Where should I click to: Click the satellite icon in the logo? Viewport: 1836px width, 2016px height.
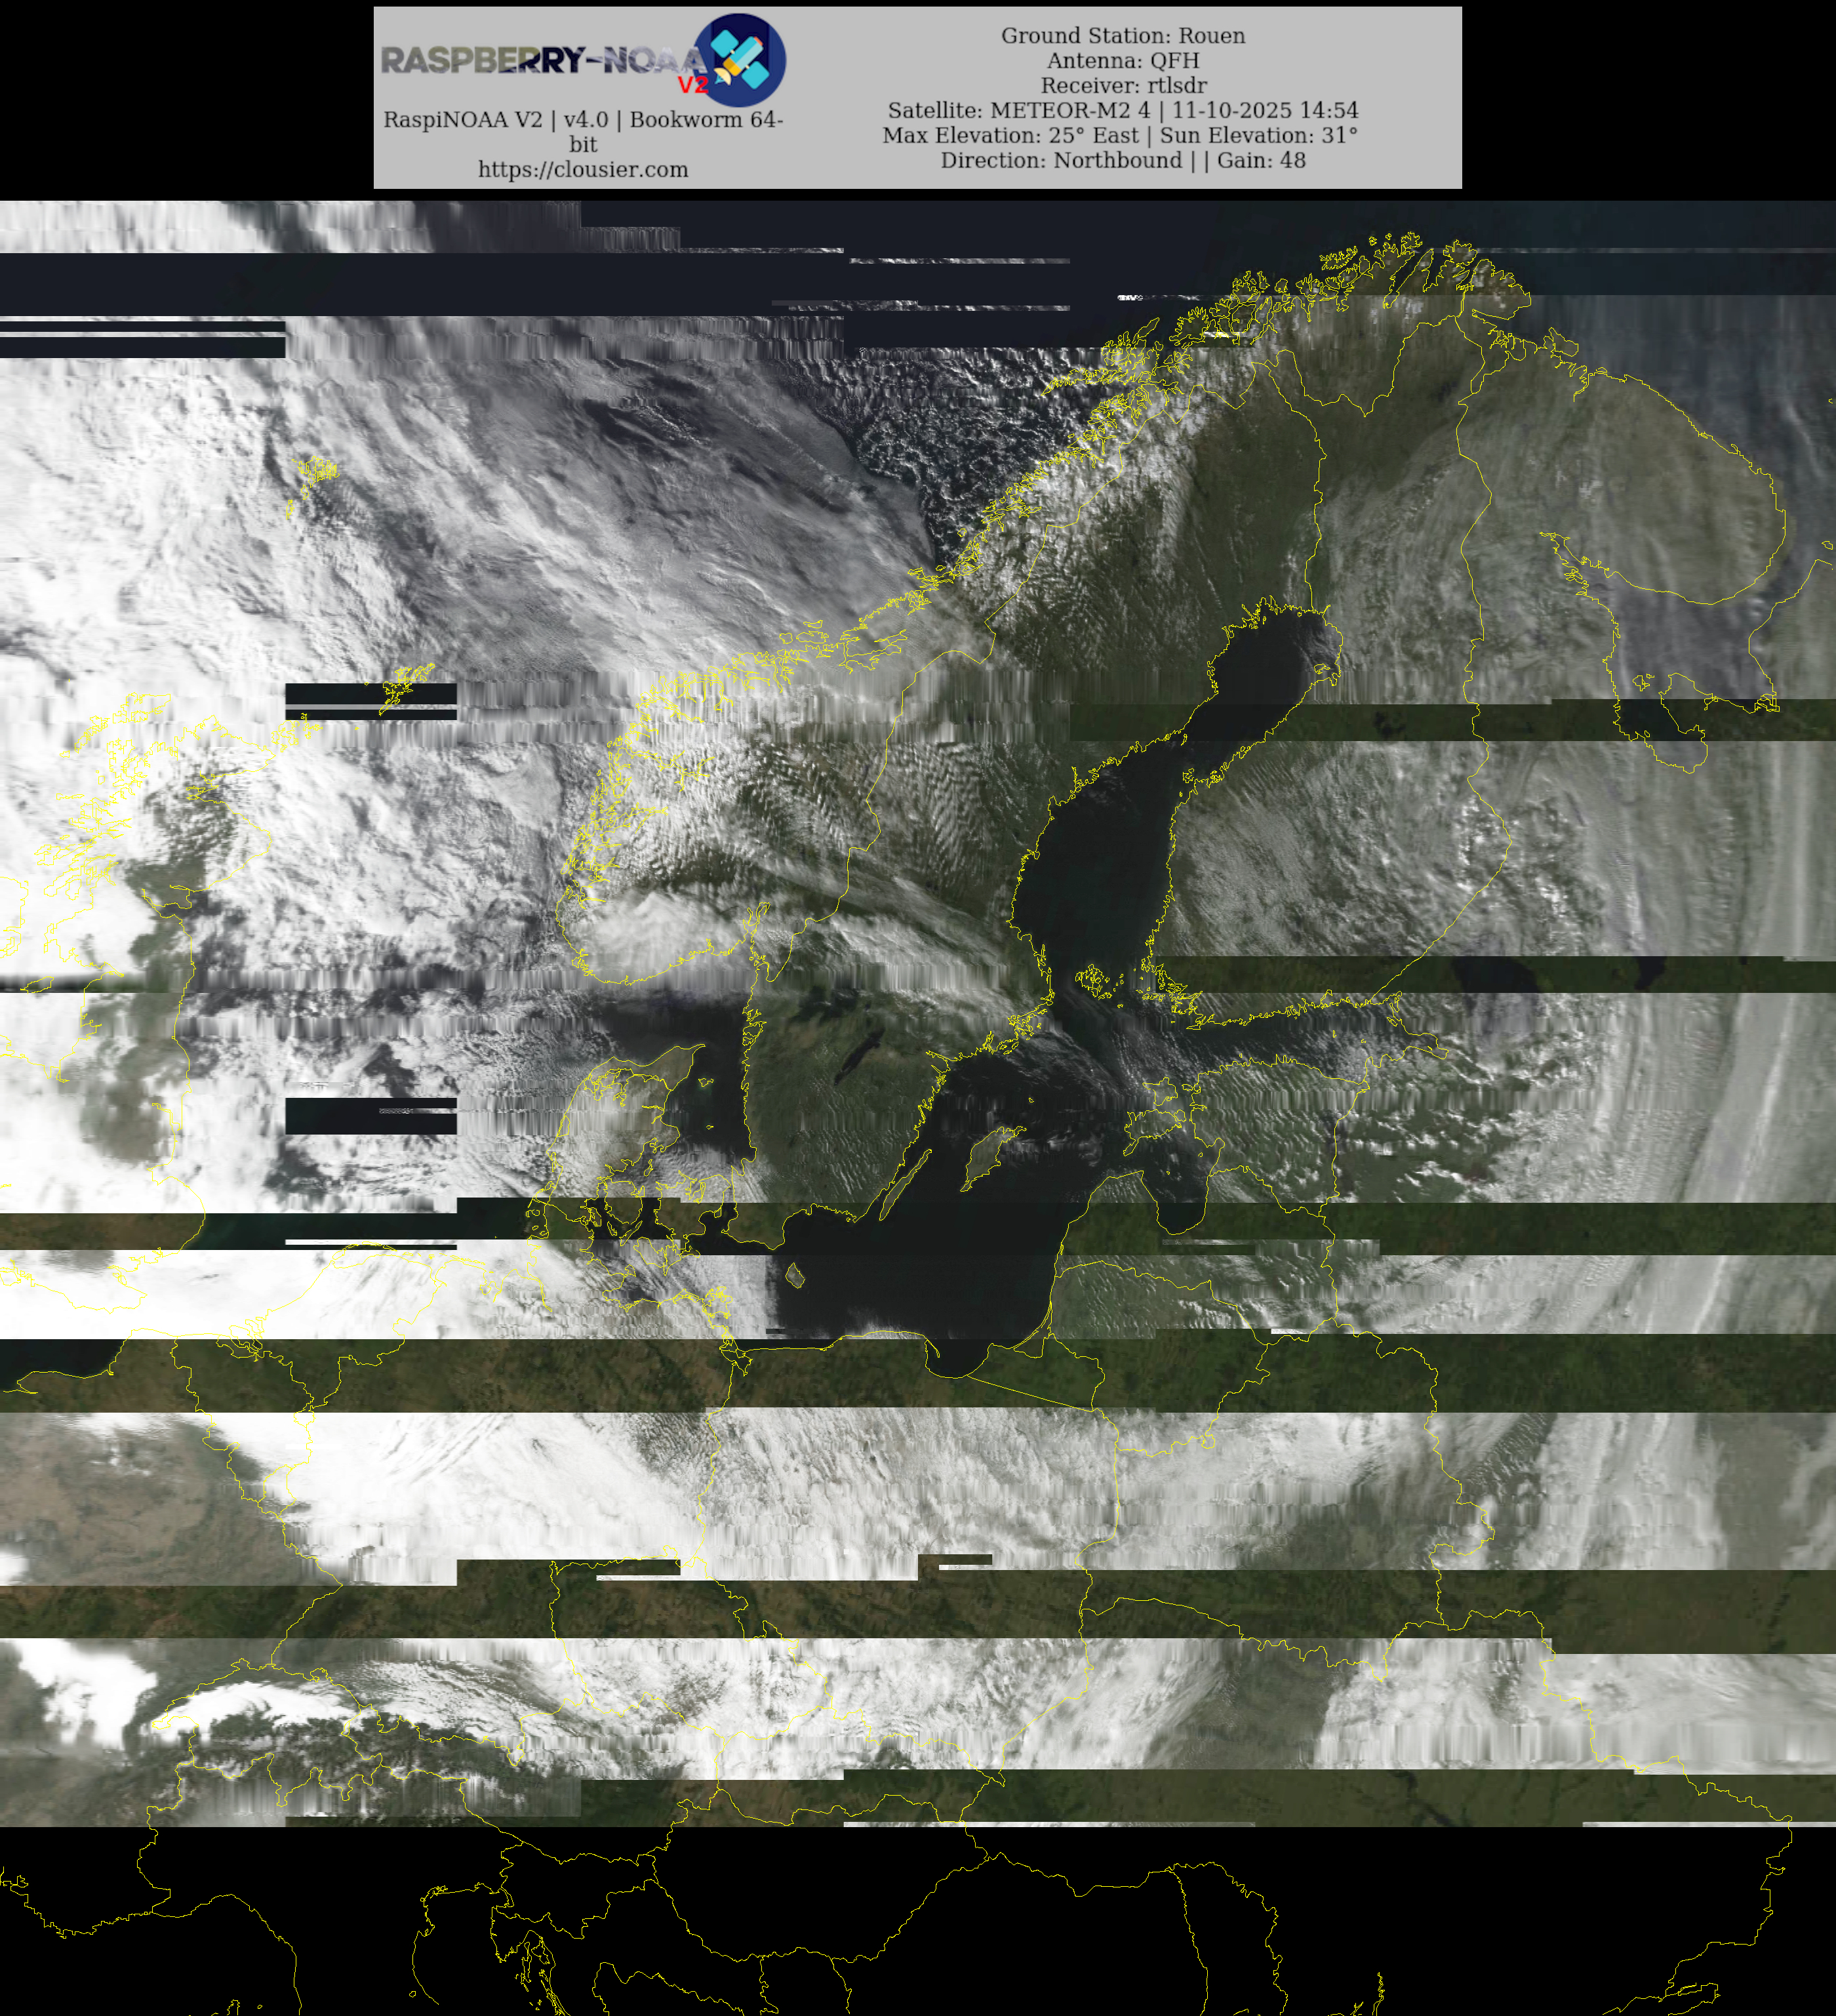pyautogui.click(x=741, y=59)
